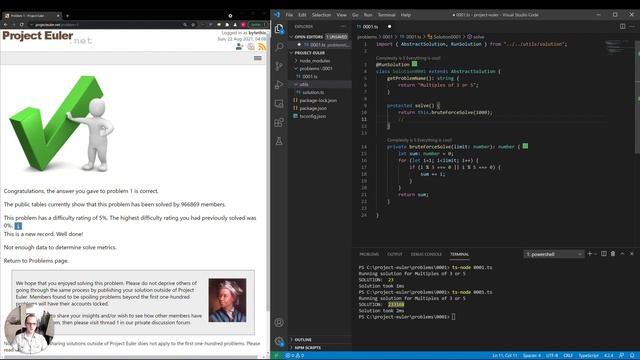The image size is (640, 360).
Task: Open a new browser tab
Action: 67,16
